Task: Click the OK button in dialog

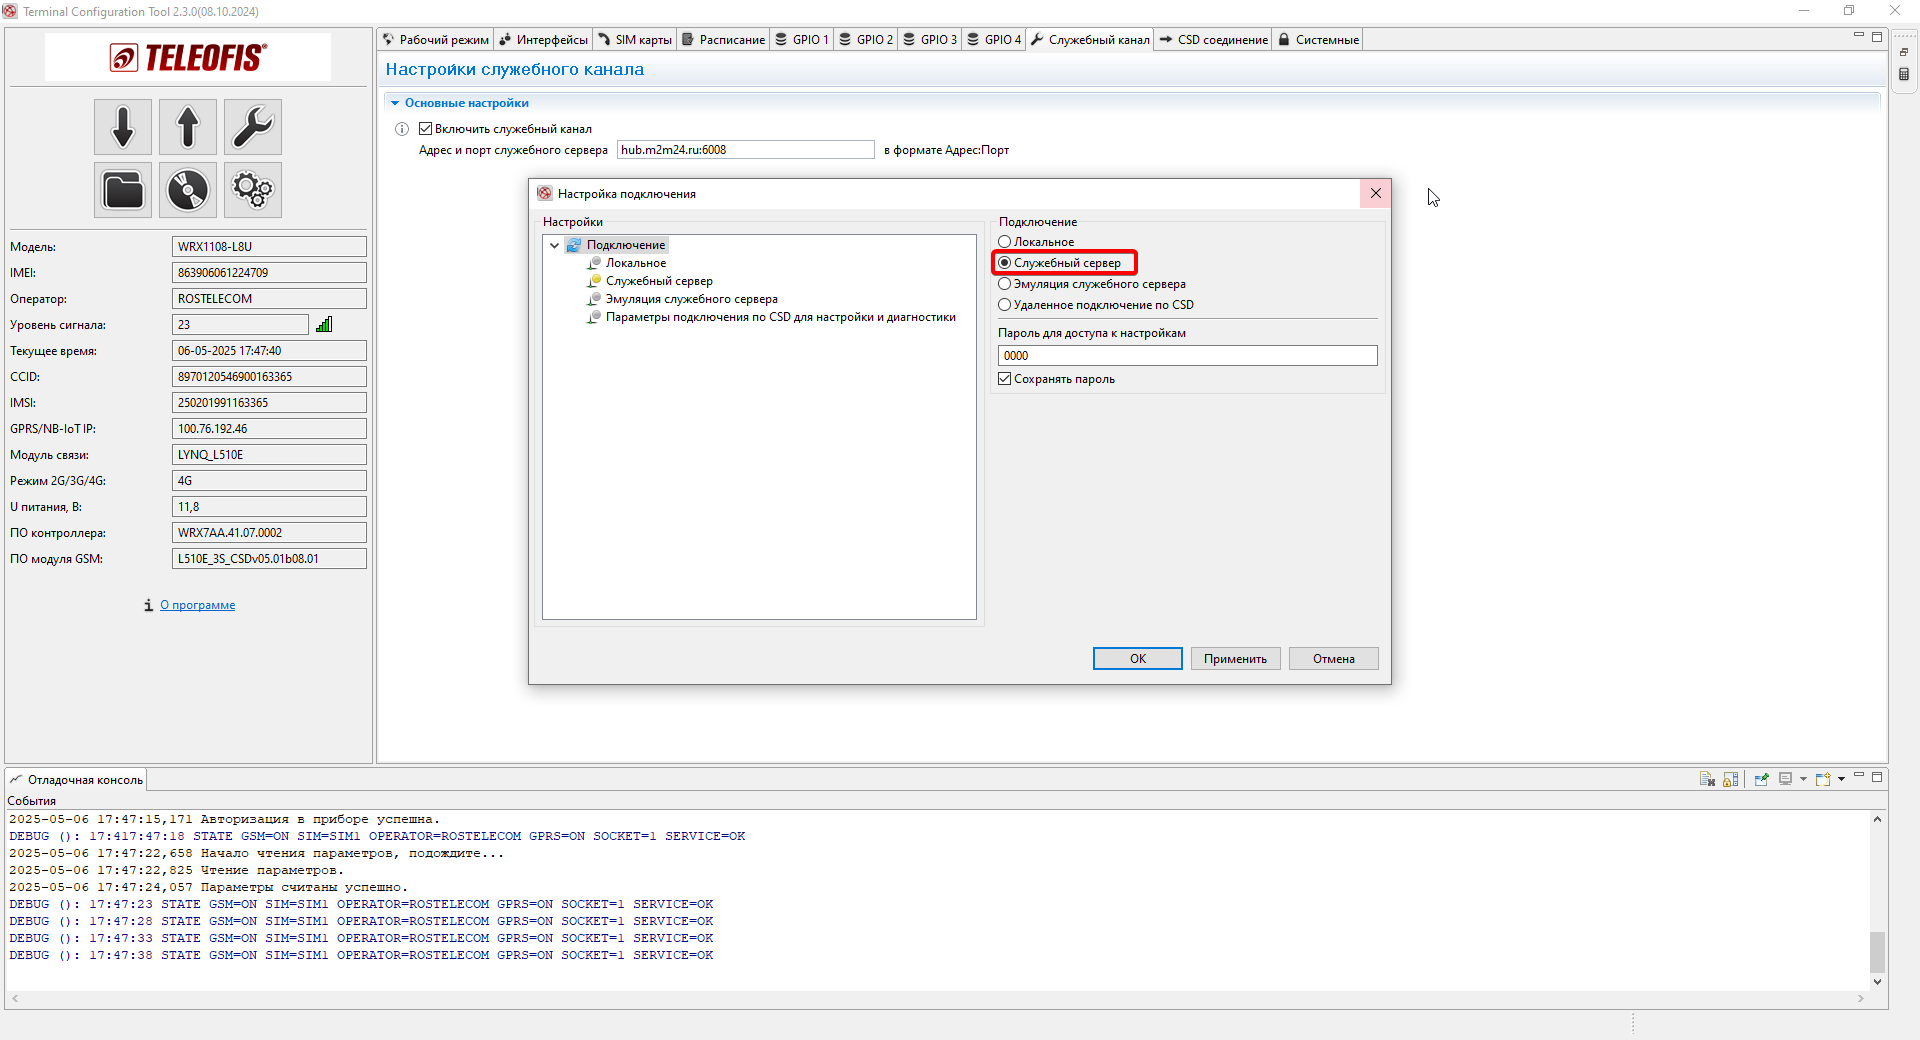Action: click(x=1137, y=658)
